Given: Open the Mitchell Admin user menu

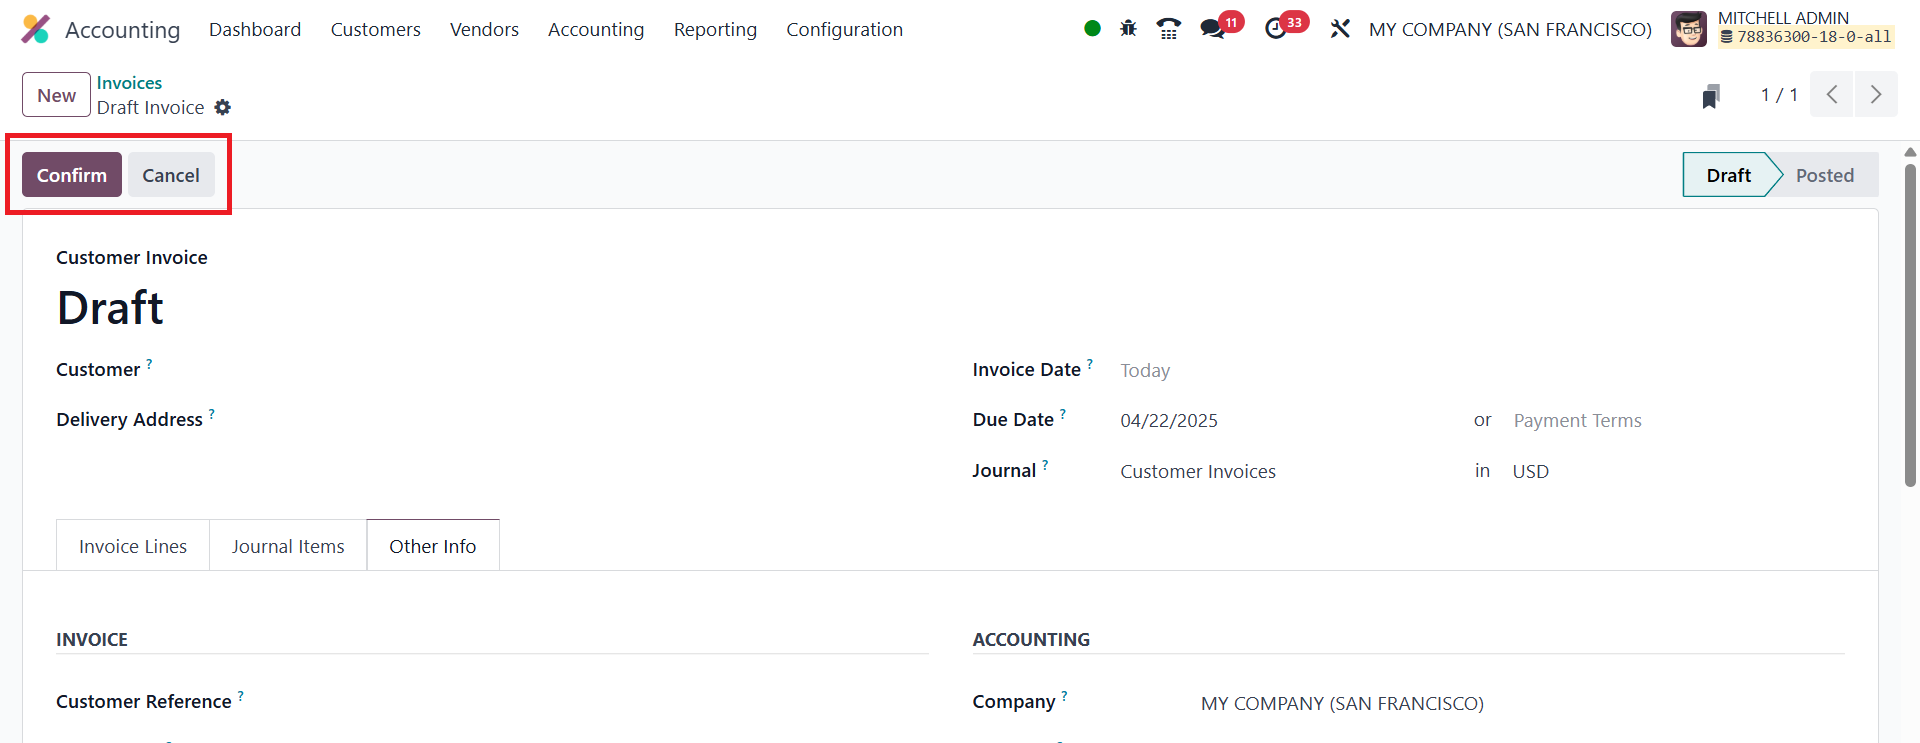Looking at the screenshot, I should pyautogui.click(x=1782, y=29).
